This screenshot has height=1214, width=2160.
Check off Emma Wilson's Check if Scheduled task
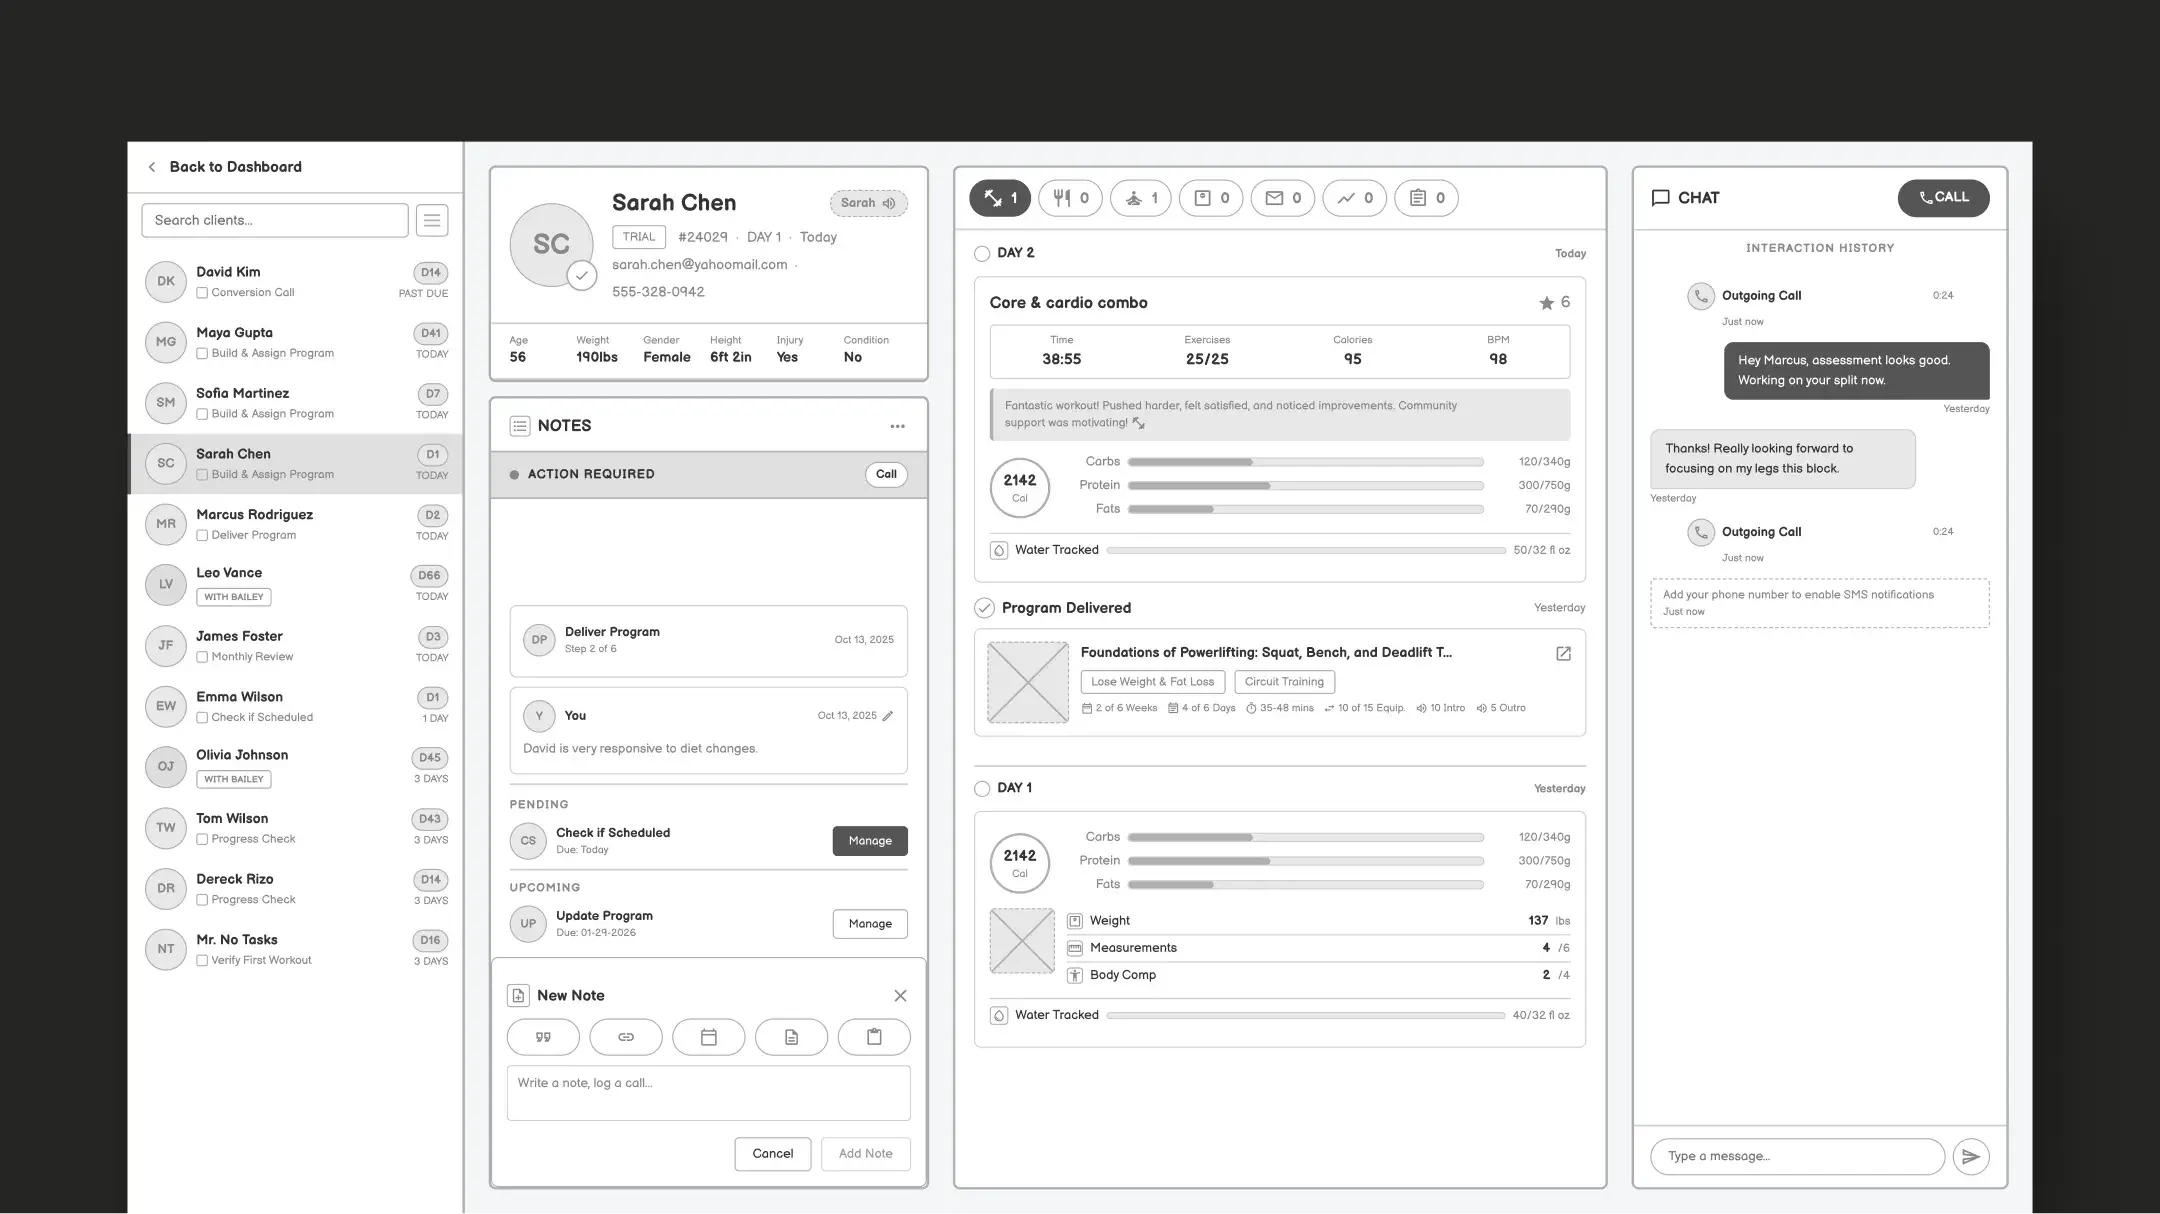coord(203,717)
